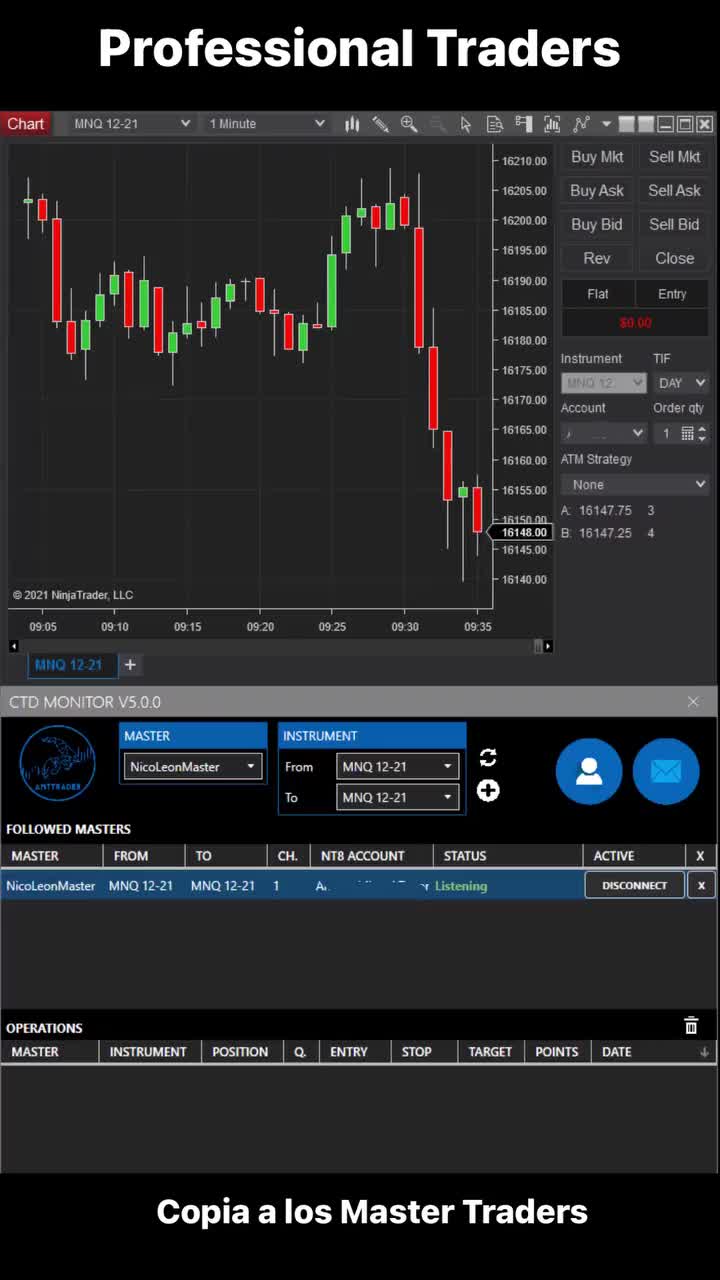Viewport: 720px width, 1280px height.
Task: Click the Buy Bid button
Action: pos(597,225)
